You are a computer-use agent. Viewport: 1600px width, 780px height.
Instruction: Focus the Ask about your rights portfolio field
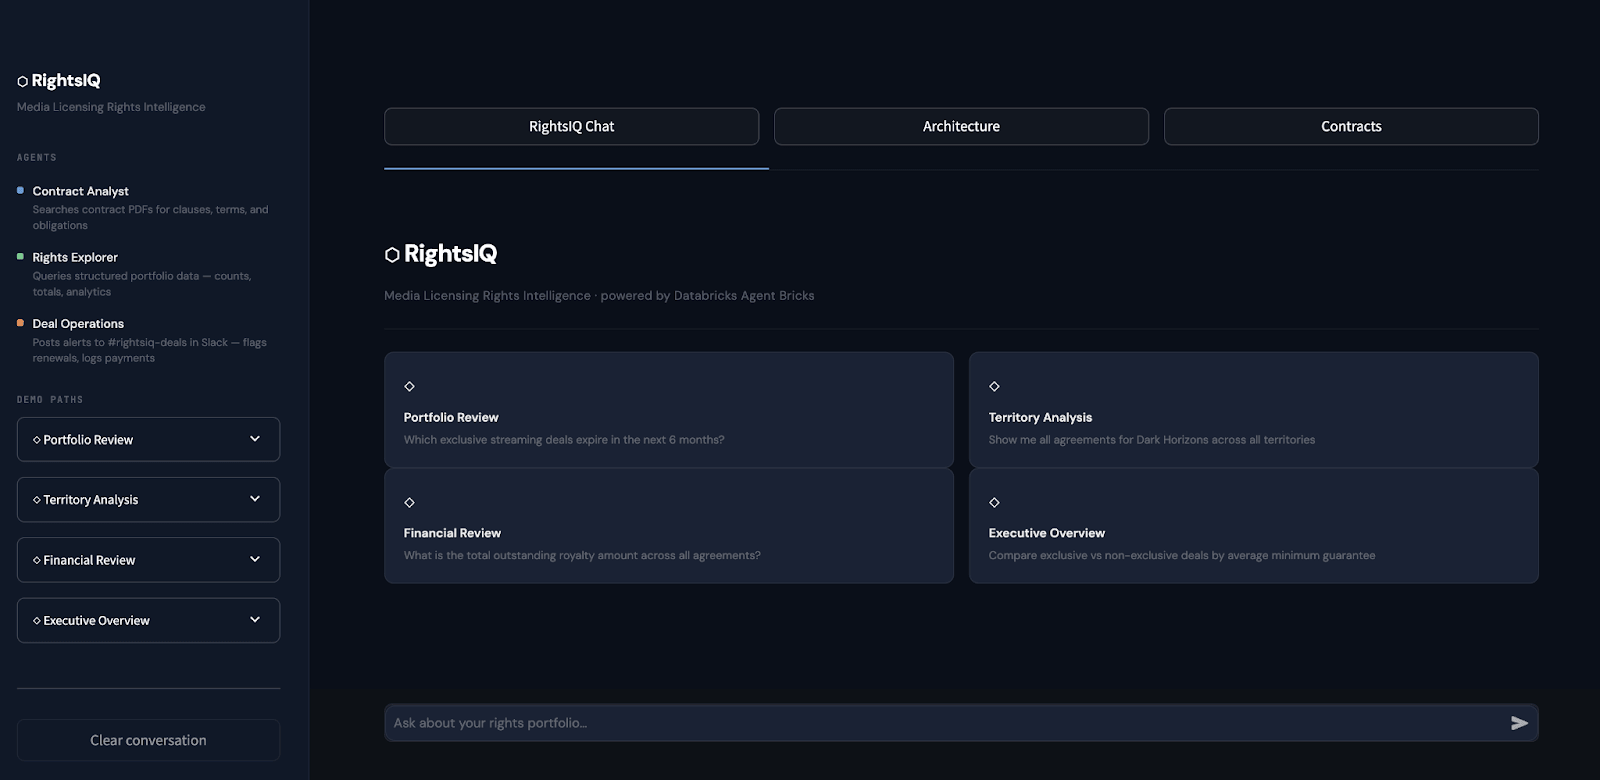(940, 723)
